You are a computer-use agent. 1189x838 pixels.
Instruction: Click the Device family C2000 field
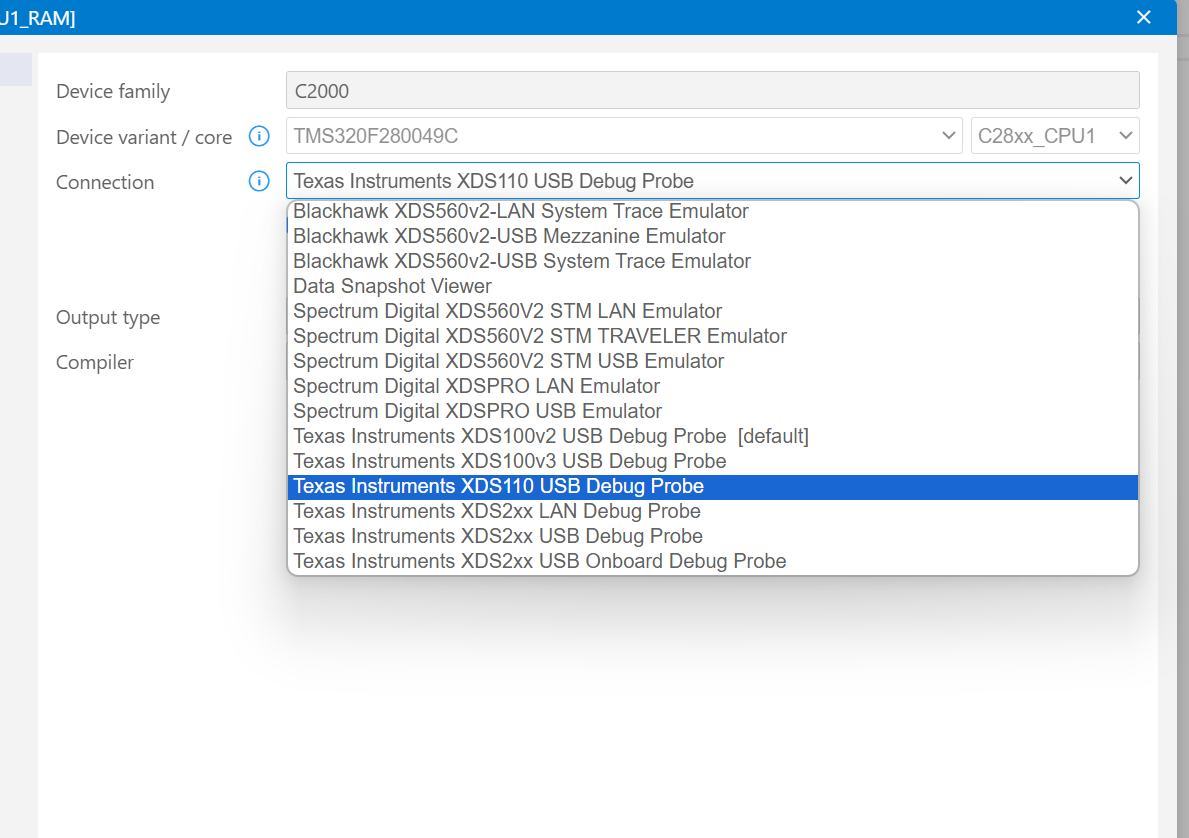(x=712, y=90)
